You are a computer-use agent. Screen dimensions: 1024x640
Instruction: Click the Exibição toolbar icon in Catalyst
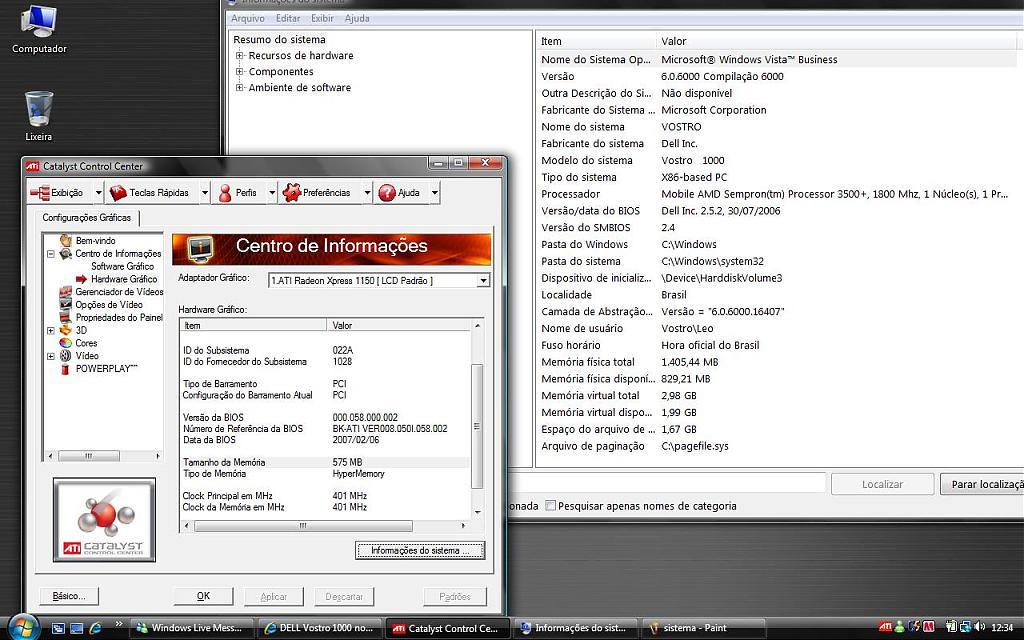(x=40, y=193)
